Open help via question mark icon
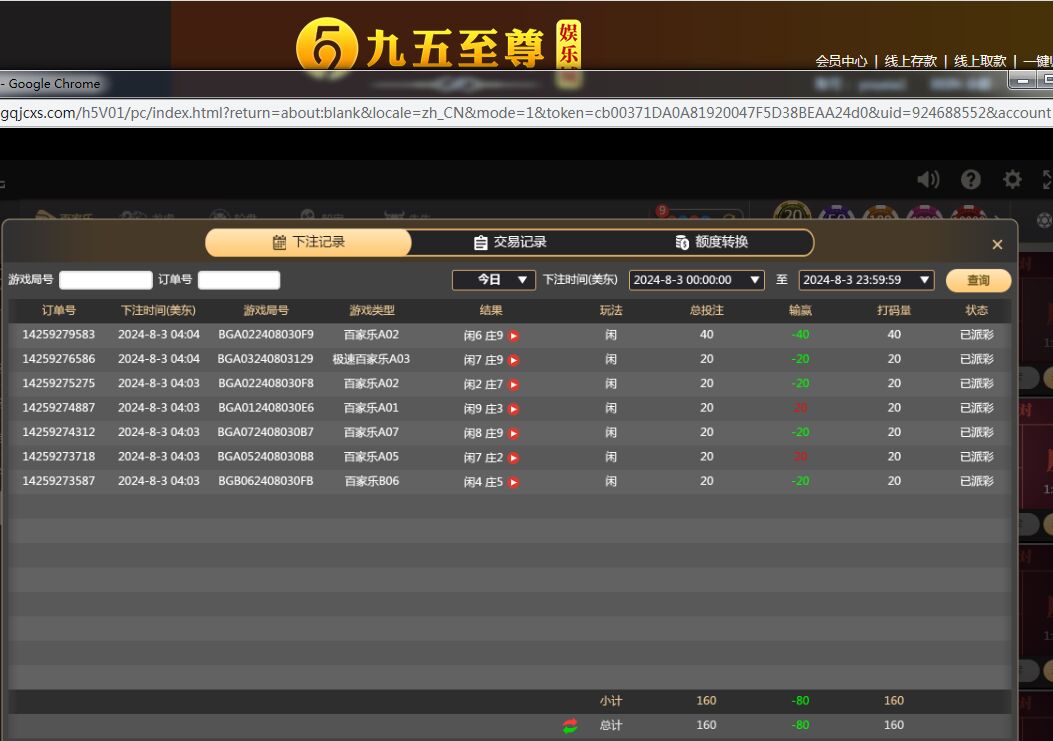Screen dimensions: 1053x741 click(x=971, y=179)
